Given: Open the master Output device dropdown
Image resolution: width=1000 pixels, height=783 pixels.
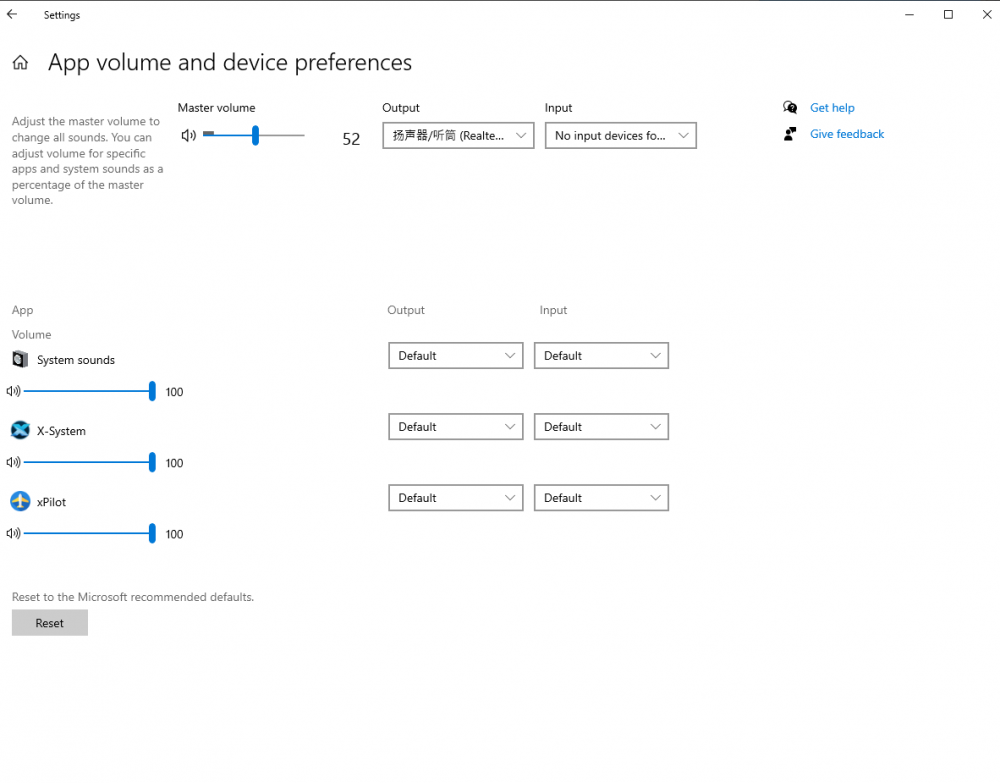Looking at the screenshot, I should [x=458, y=136].
